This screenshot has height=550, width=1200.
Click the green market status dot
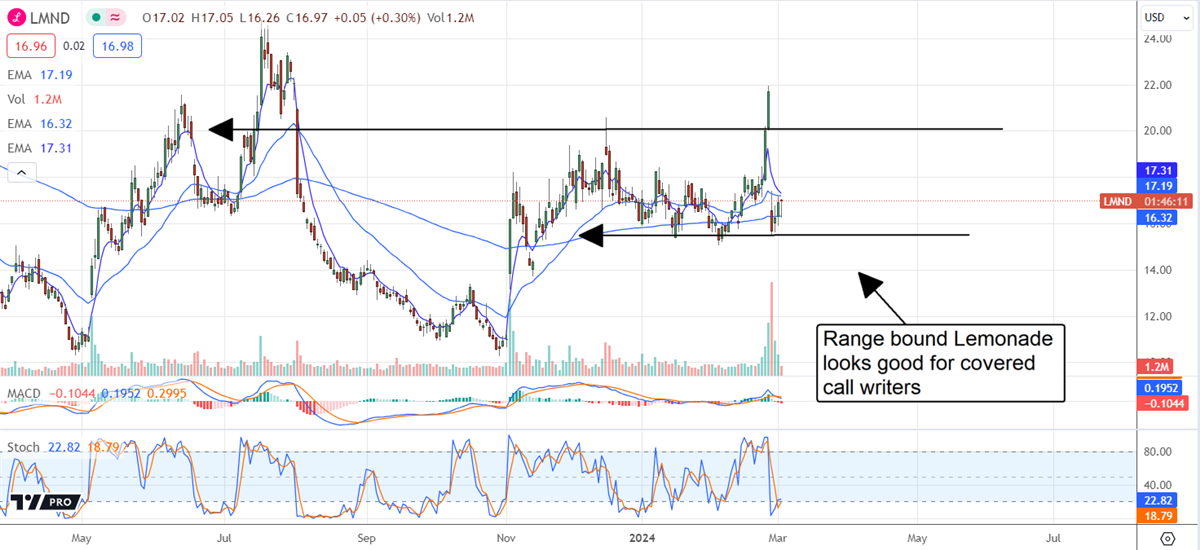[x=94, y=17]
